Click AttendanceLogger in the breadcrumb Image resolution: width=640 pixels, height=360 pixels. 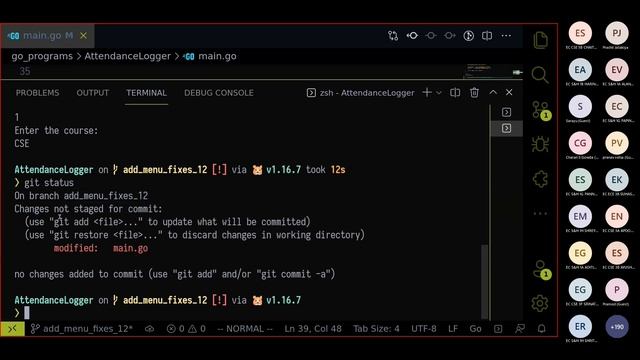coord(127,56)
